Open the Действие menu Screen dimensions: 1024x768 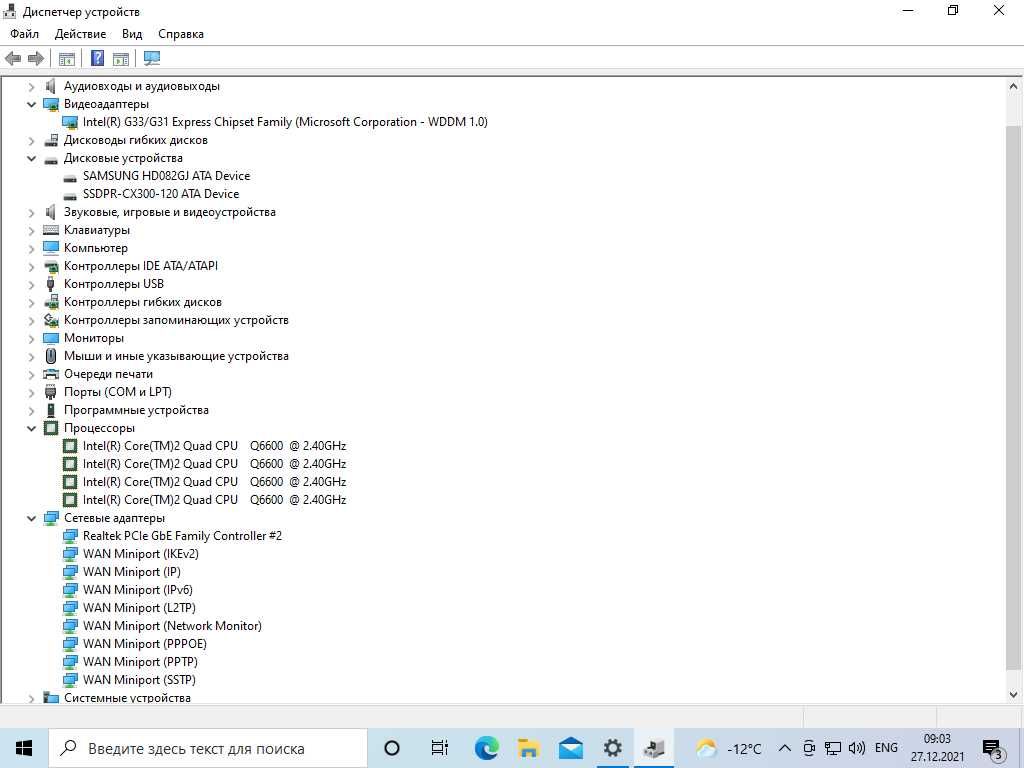[x=80, y=34]
